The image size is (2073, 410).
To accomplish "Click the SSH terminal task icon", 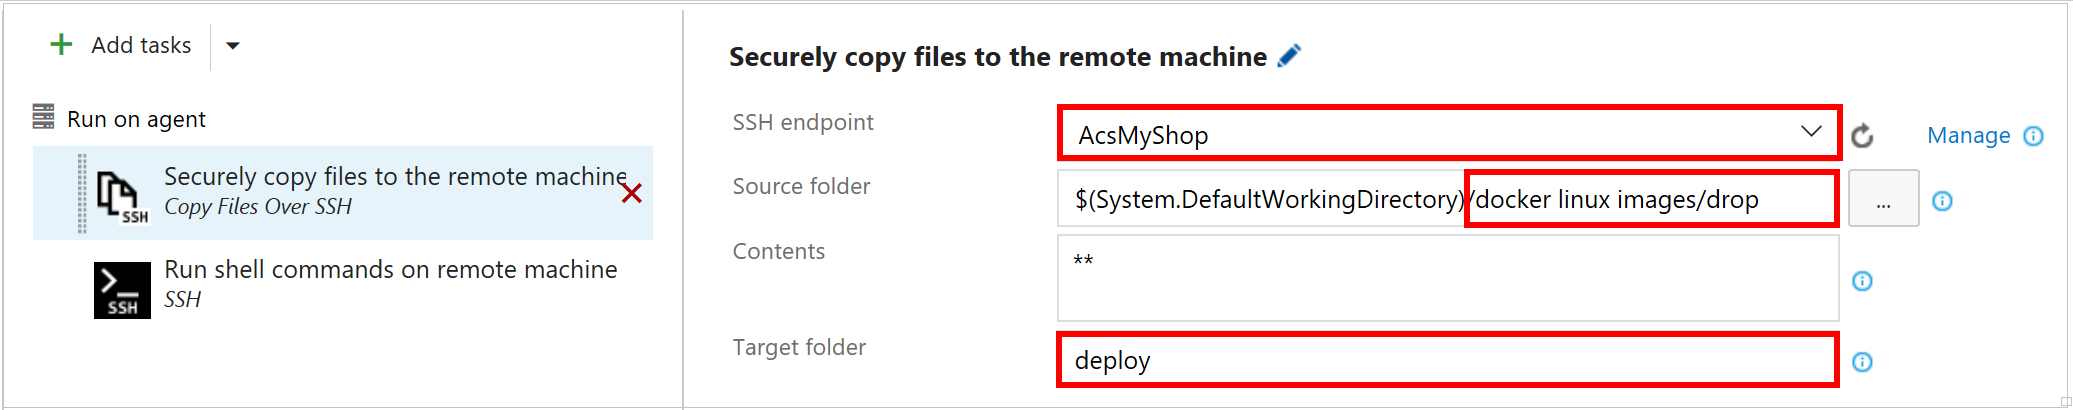I will tap(122, 290).
